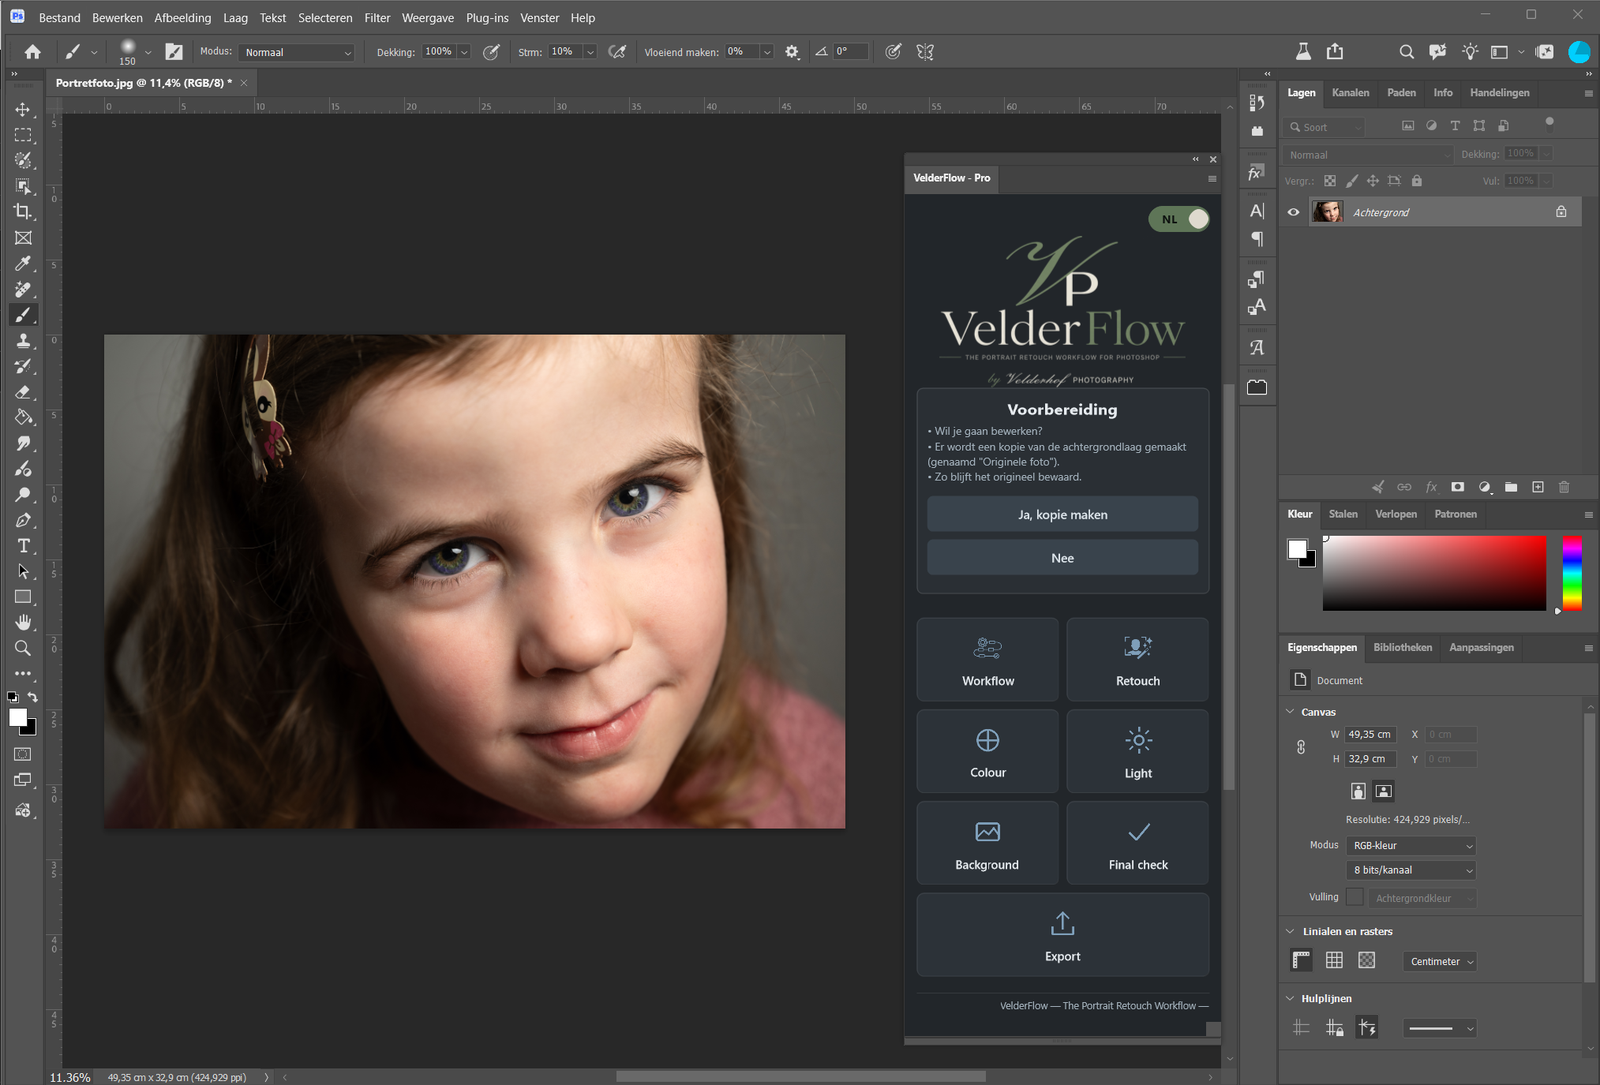Open the Strm flow dropdown arrow

pos(590,52)
